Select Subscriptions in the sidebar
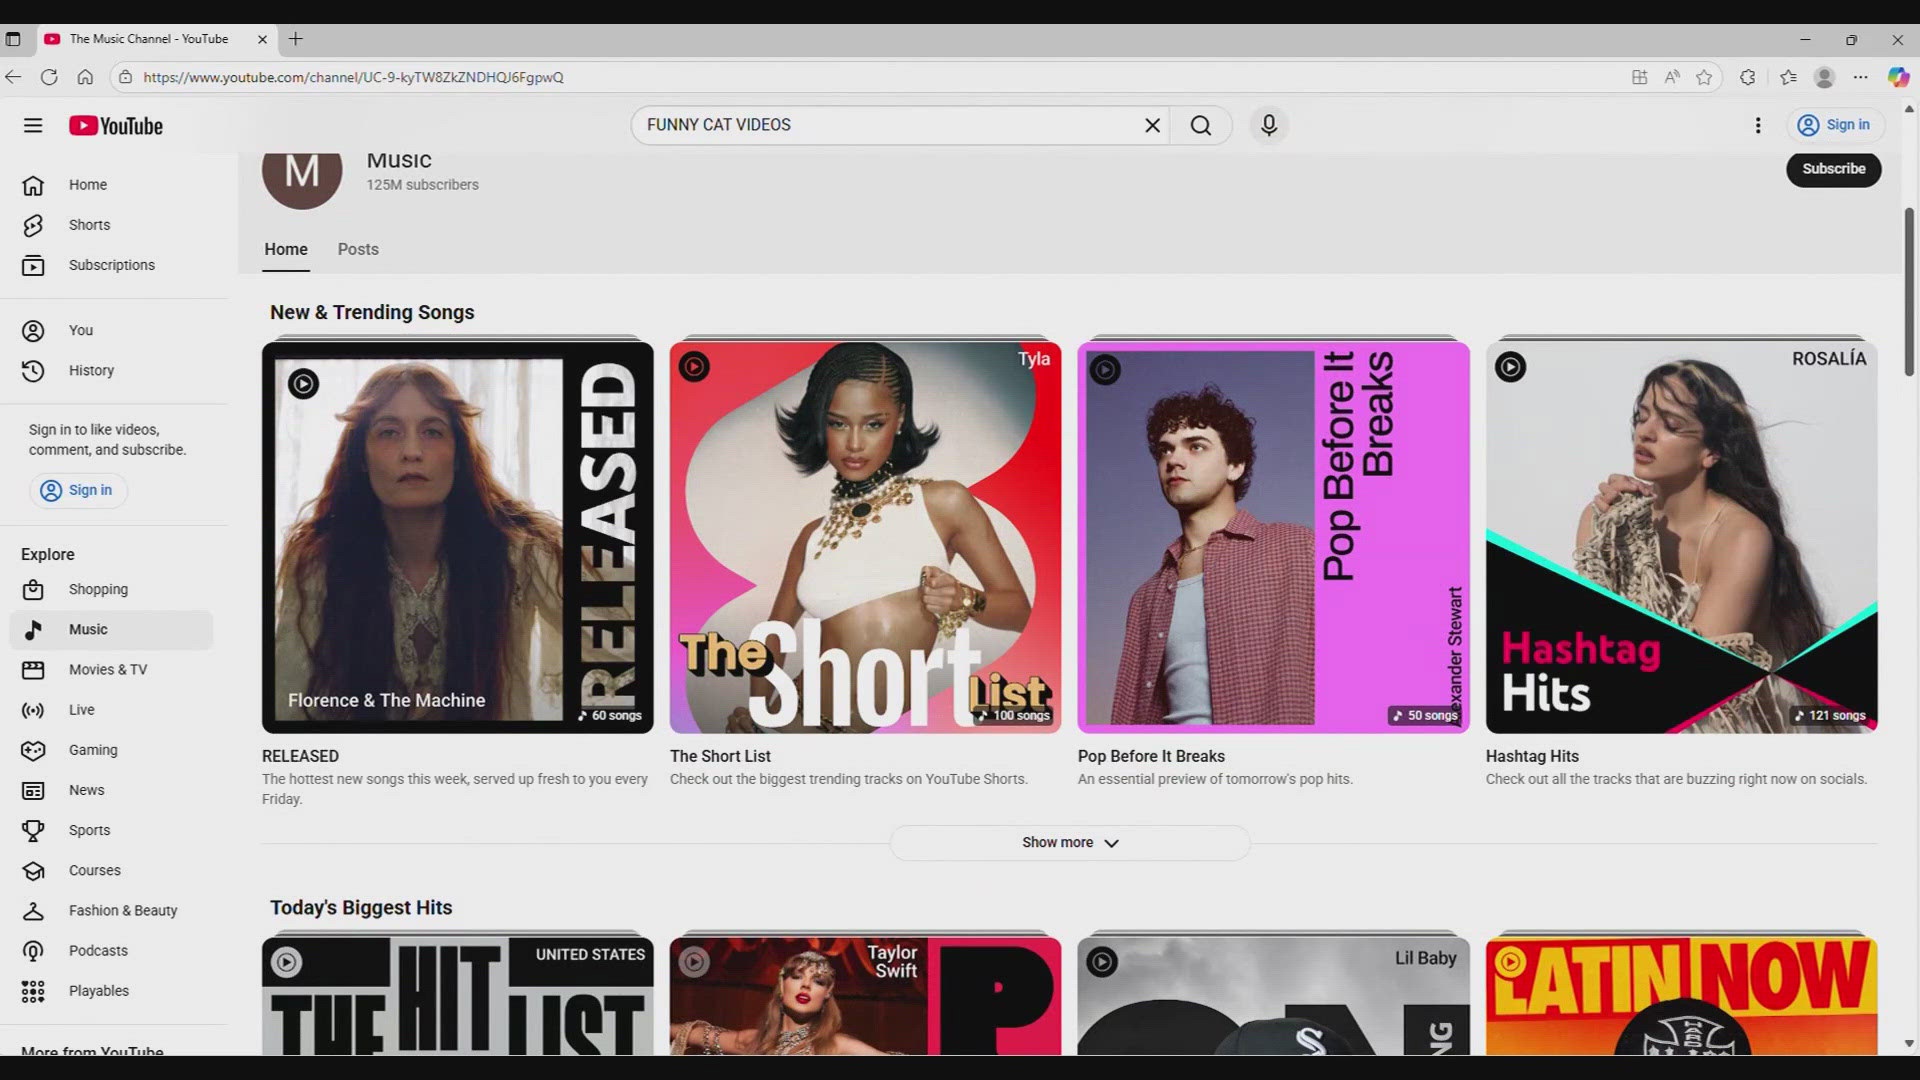 [110, 265]
